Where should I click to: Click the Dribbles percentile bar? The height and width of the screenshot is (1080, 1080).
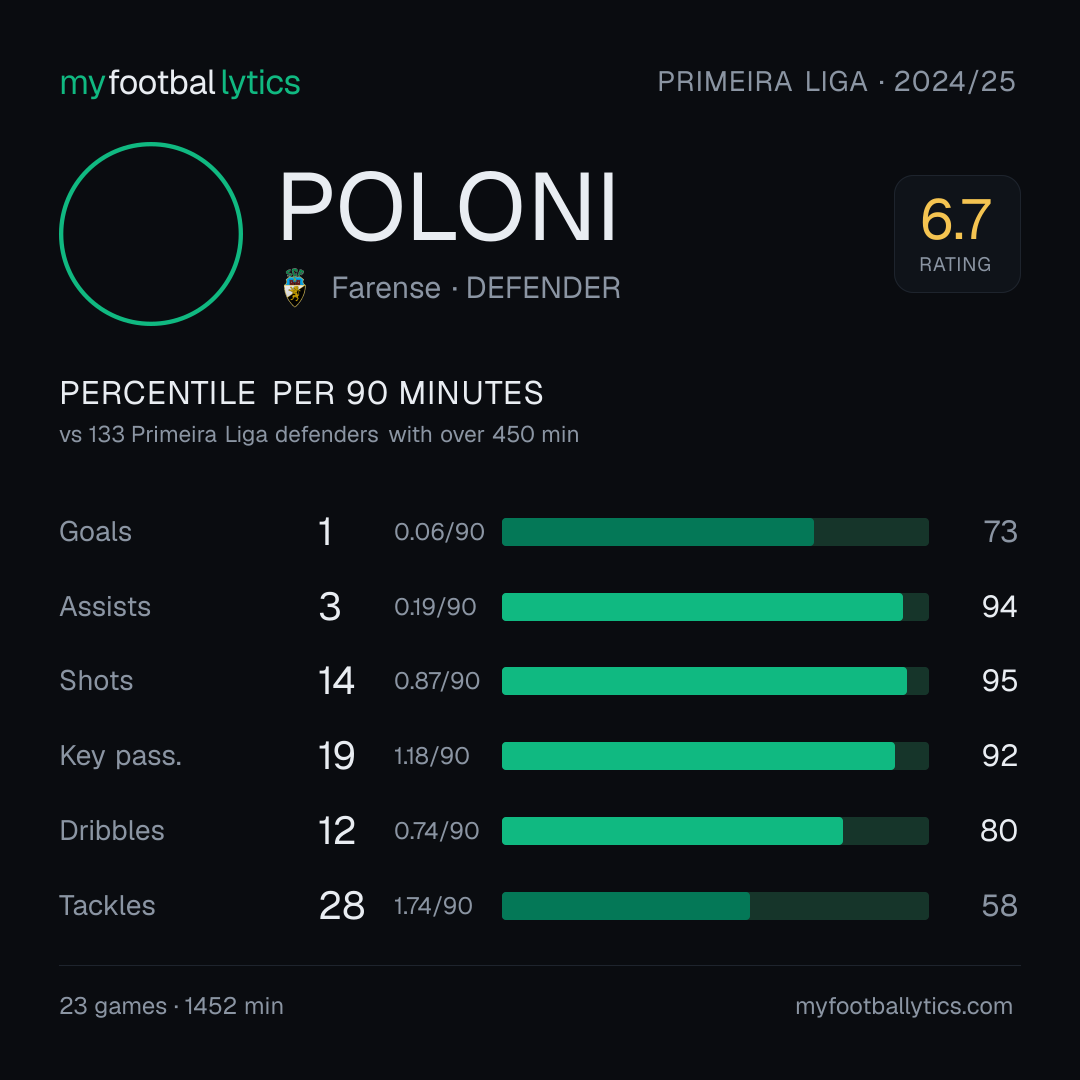click(715, 831)
